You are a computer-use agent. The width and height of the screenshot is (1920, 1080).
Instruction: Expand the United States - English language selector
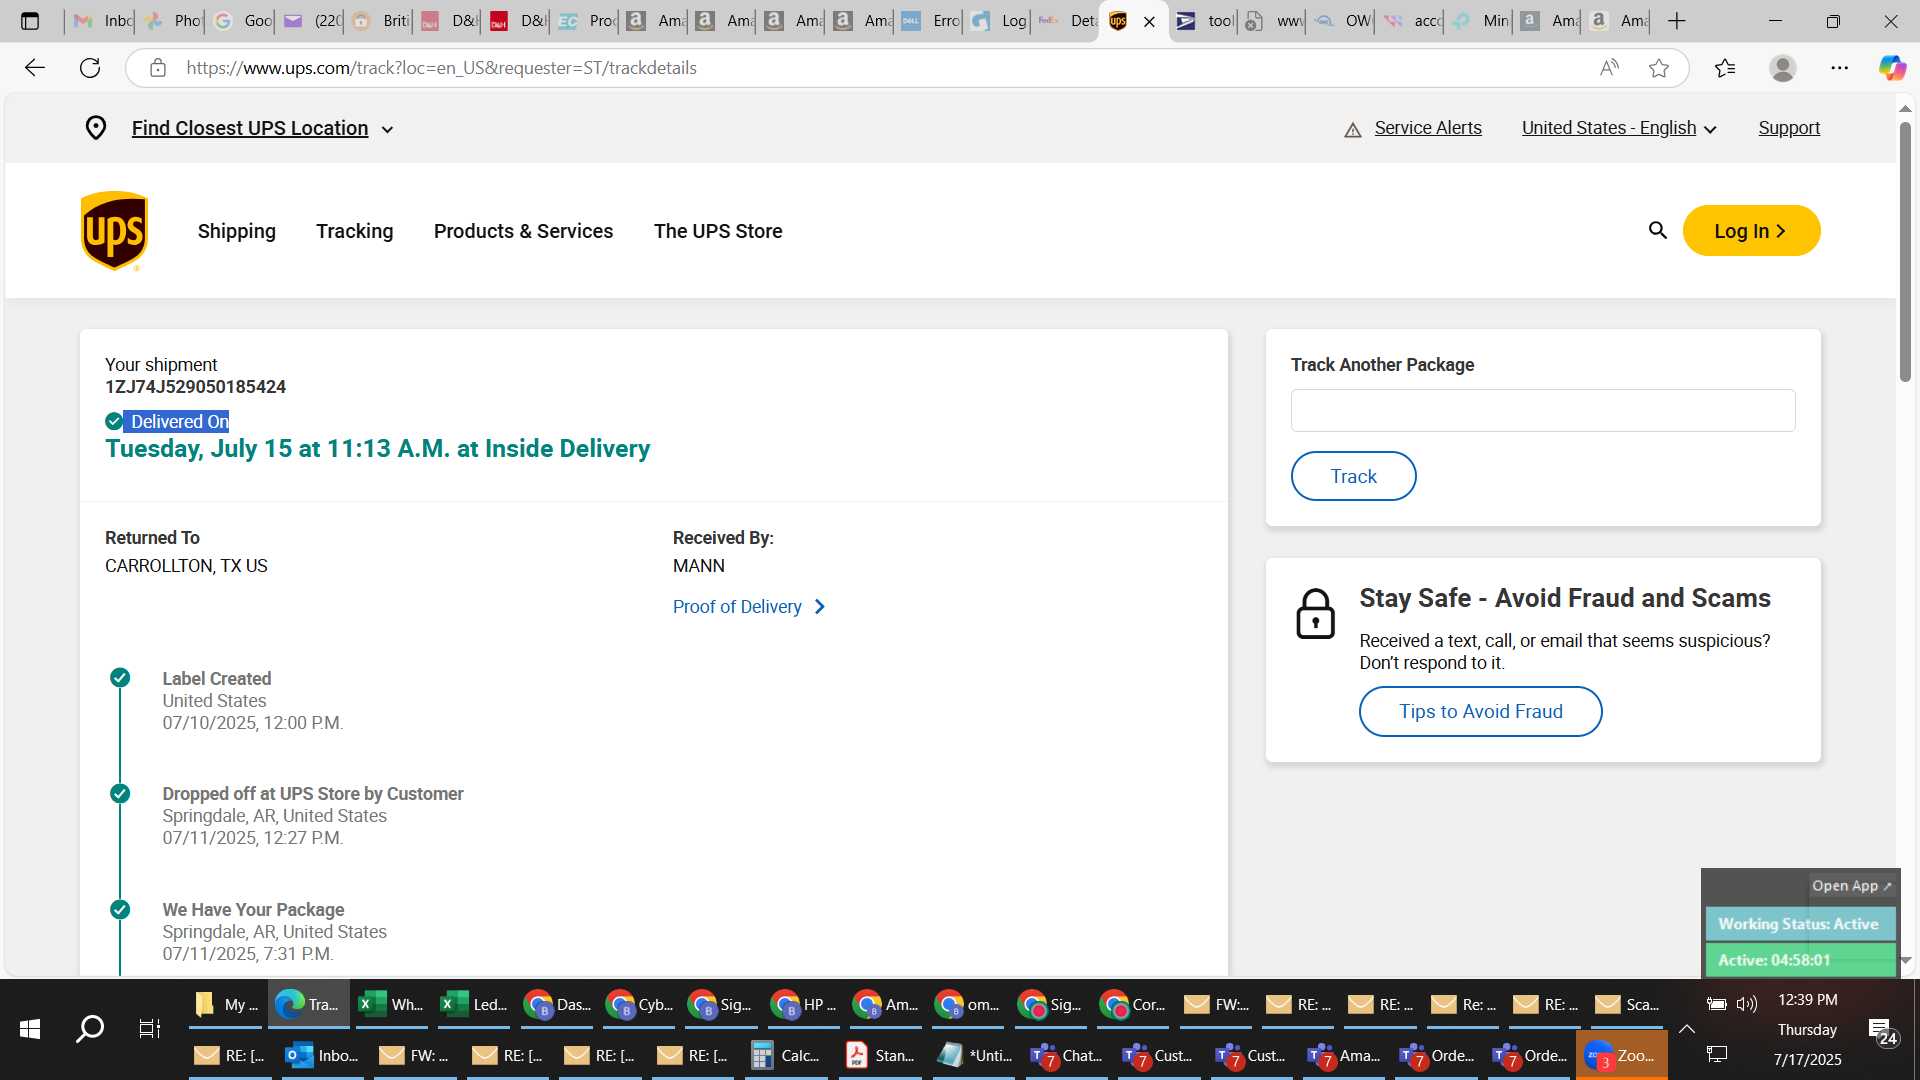1619,128
